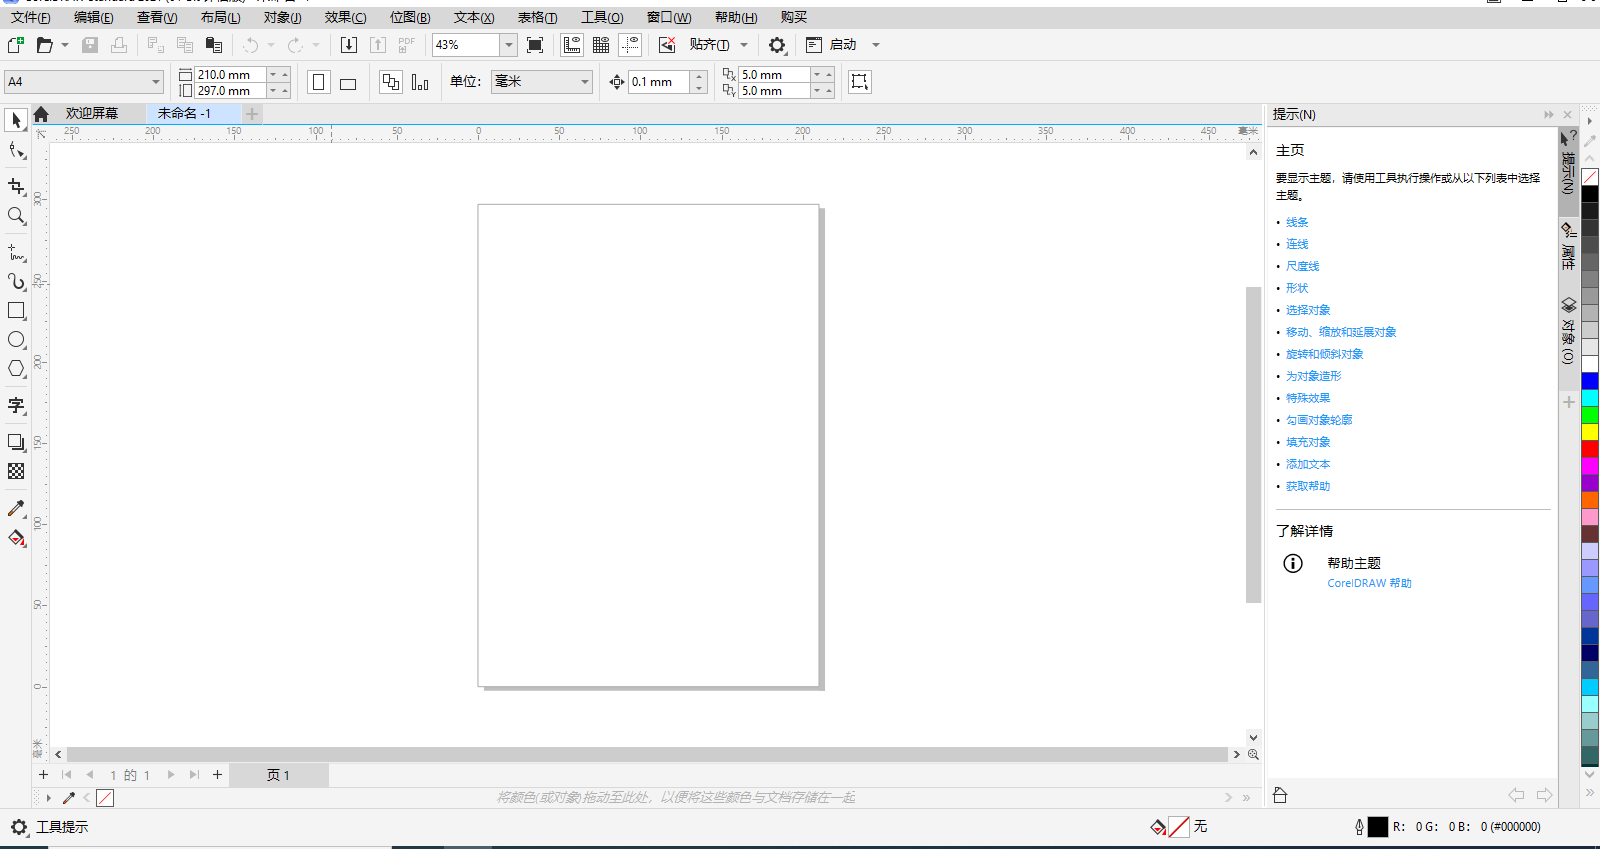Open the units 毫米 dropdown
Viewport: 1600px width, 849px height.
[x=585, y=82]
